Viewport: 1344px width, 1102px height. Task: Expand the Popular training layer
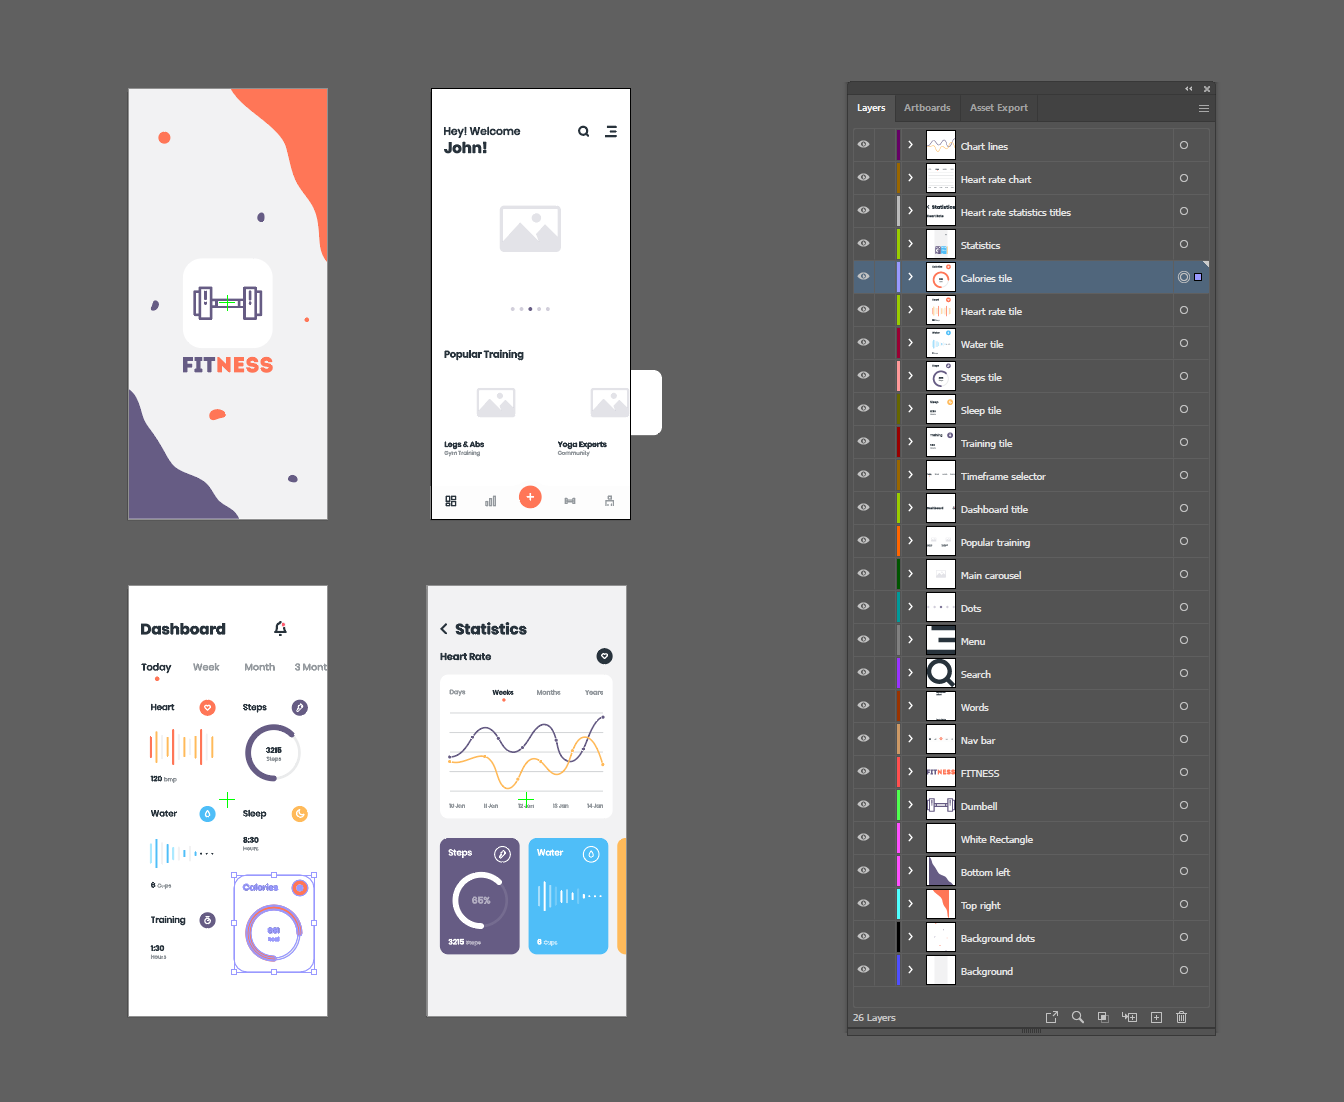pyautogui.click(x=910, y=541)
